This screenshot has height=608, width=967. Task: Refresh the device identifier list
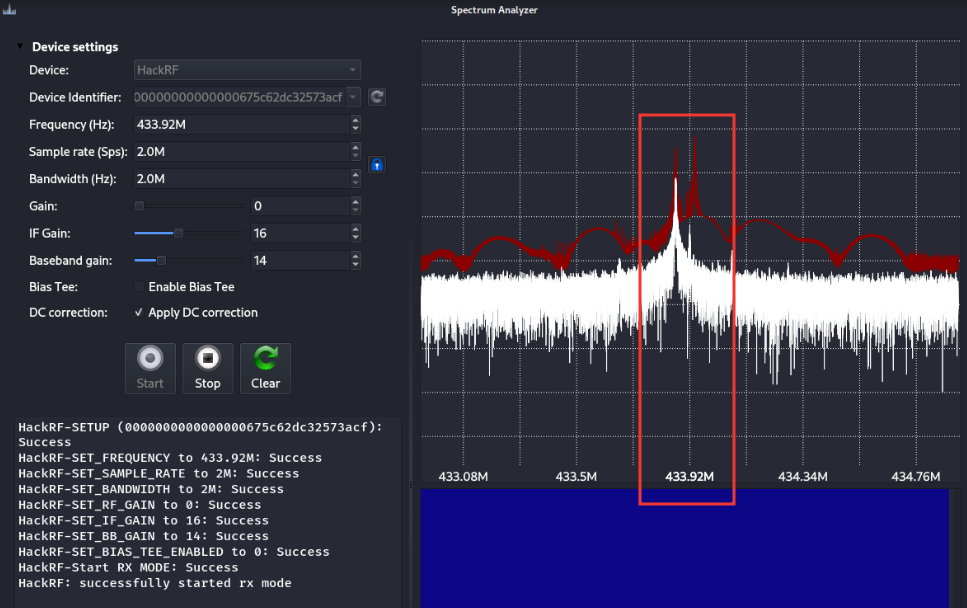coord(377,97)
